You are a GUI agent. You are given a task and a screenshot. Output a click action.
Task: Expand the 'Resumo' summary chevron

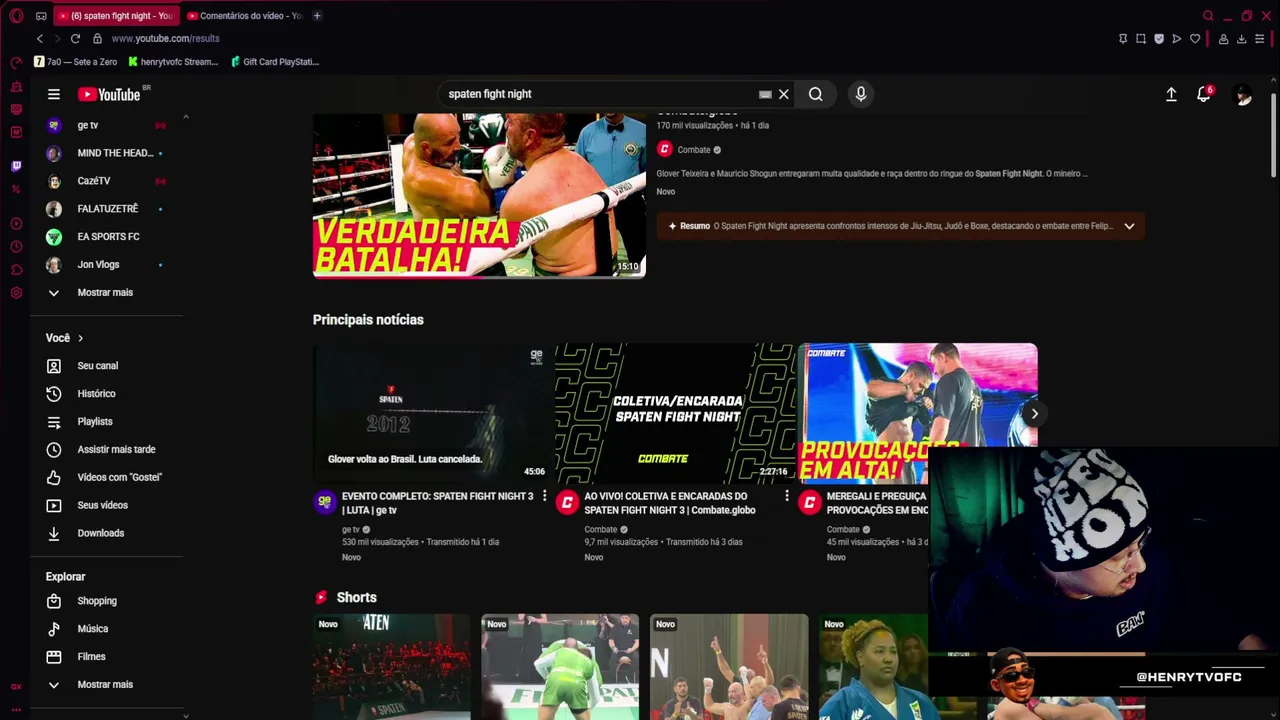(1129, 226)
